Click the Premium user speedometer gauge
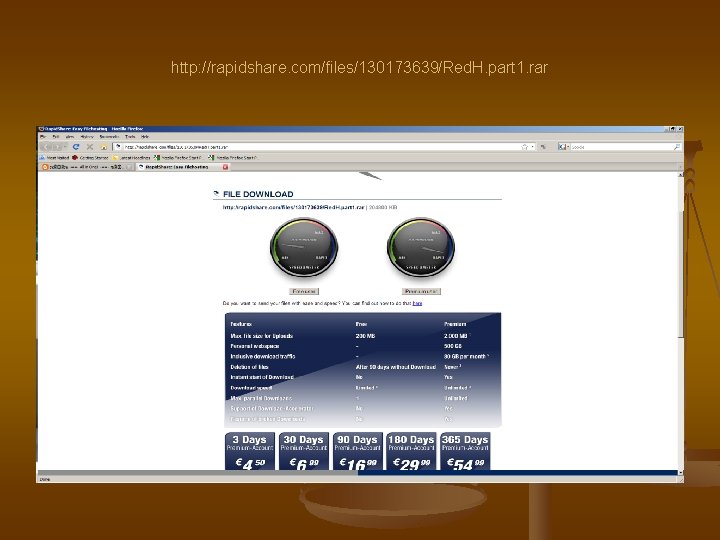720x540 pixels. 421,248
